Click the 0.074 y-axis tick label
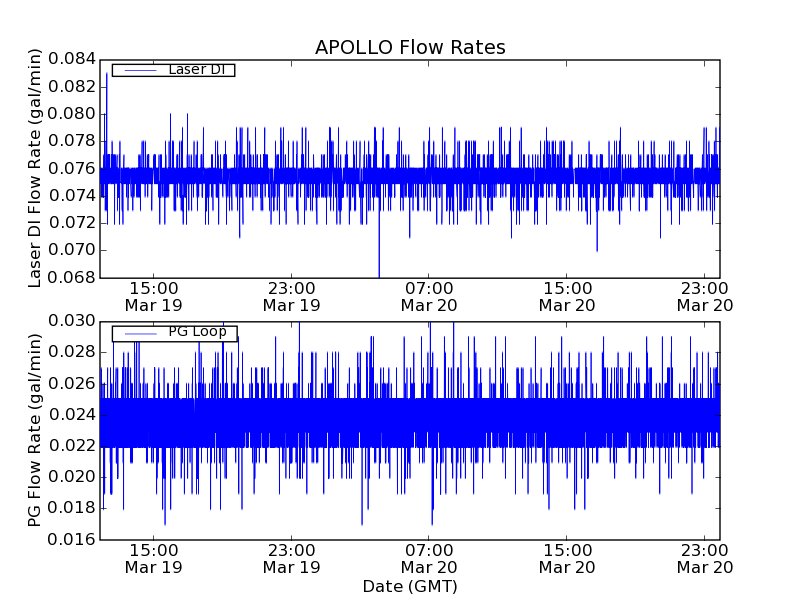The width and height of the screenshot is (800, 600). 72,195
